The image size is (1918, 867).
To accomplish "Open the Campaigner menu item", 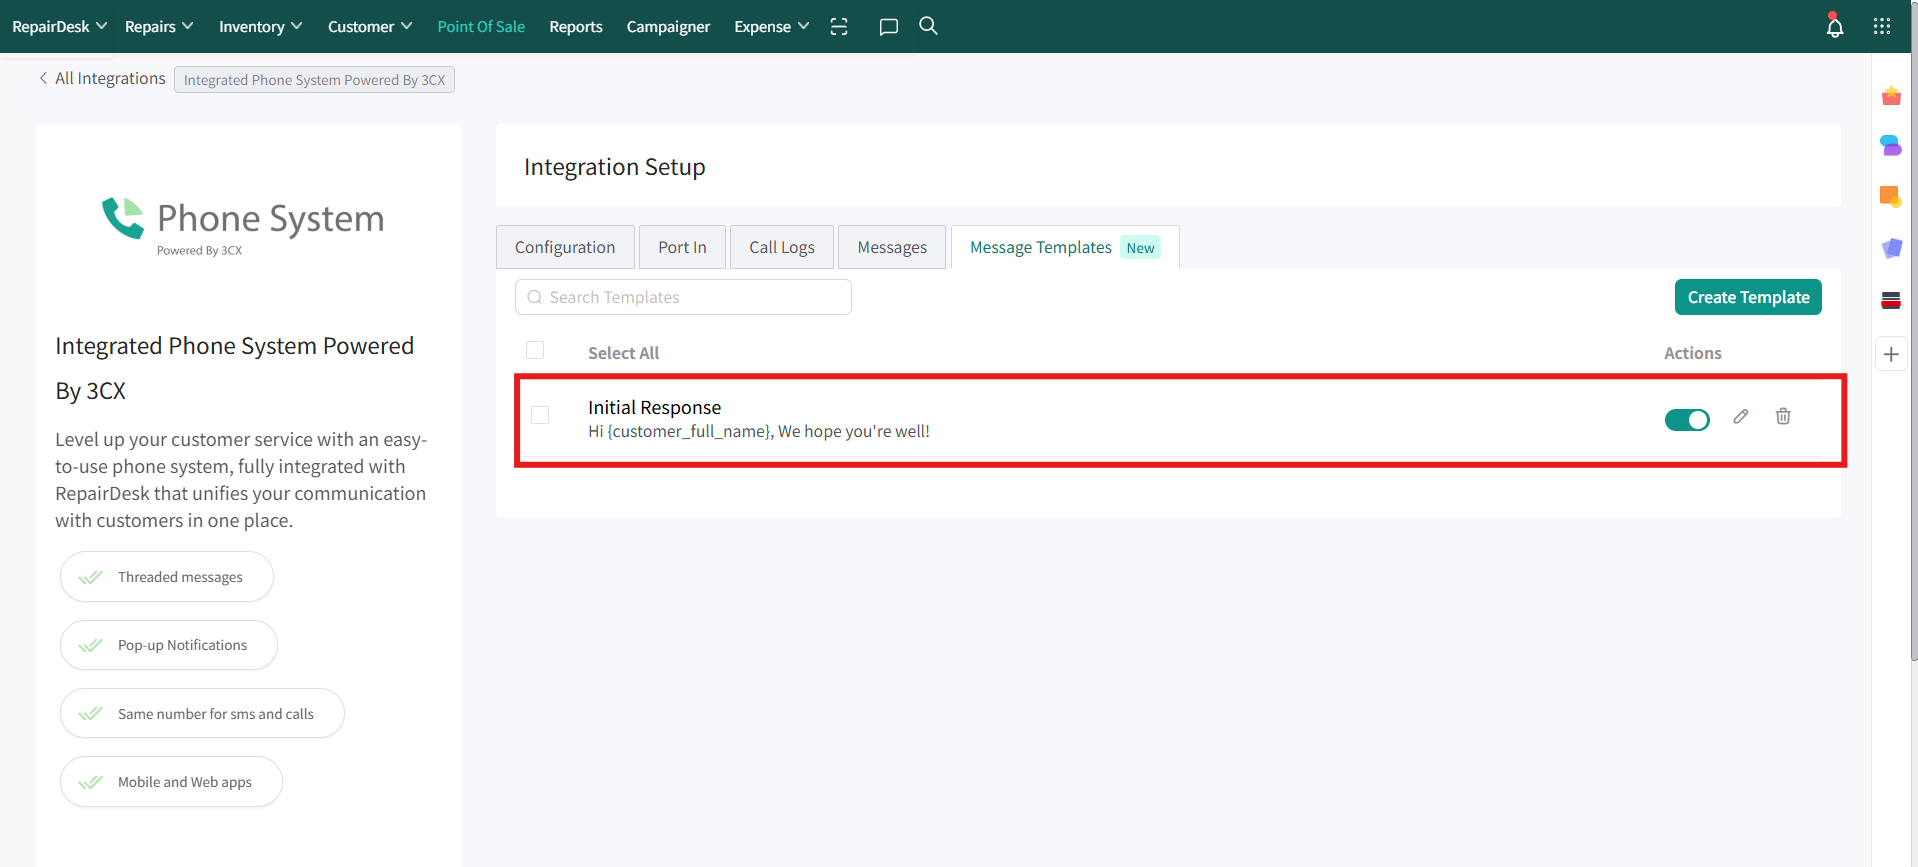I will pyautogui.click(x=668, y=26).
